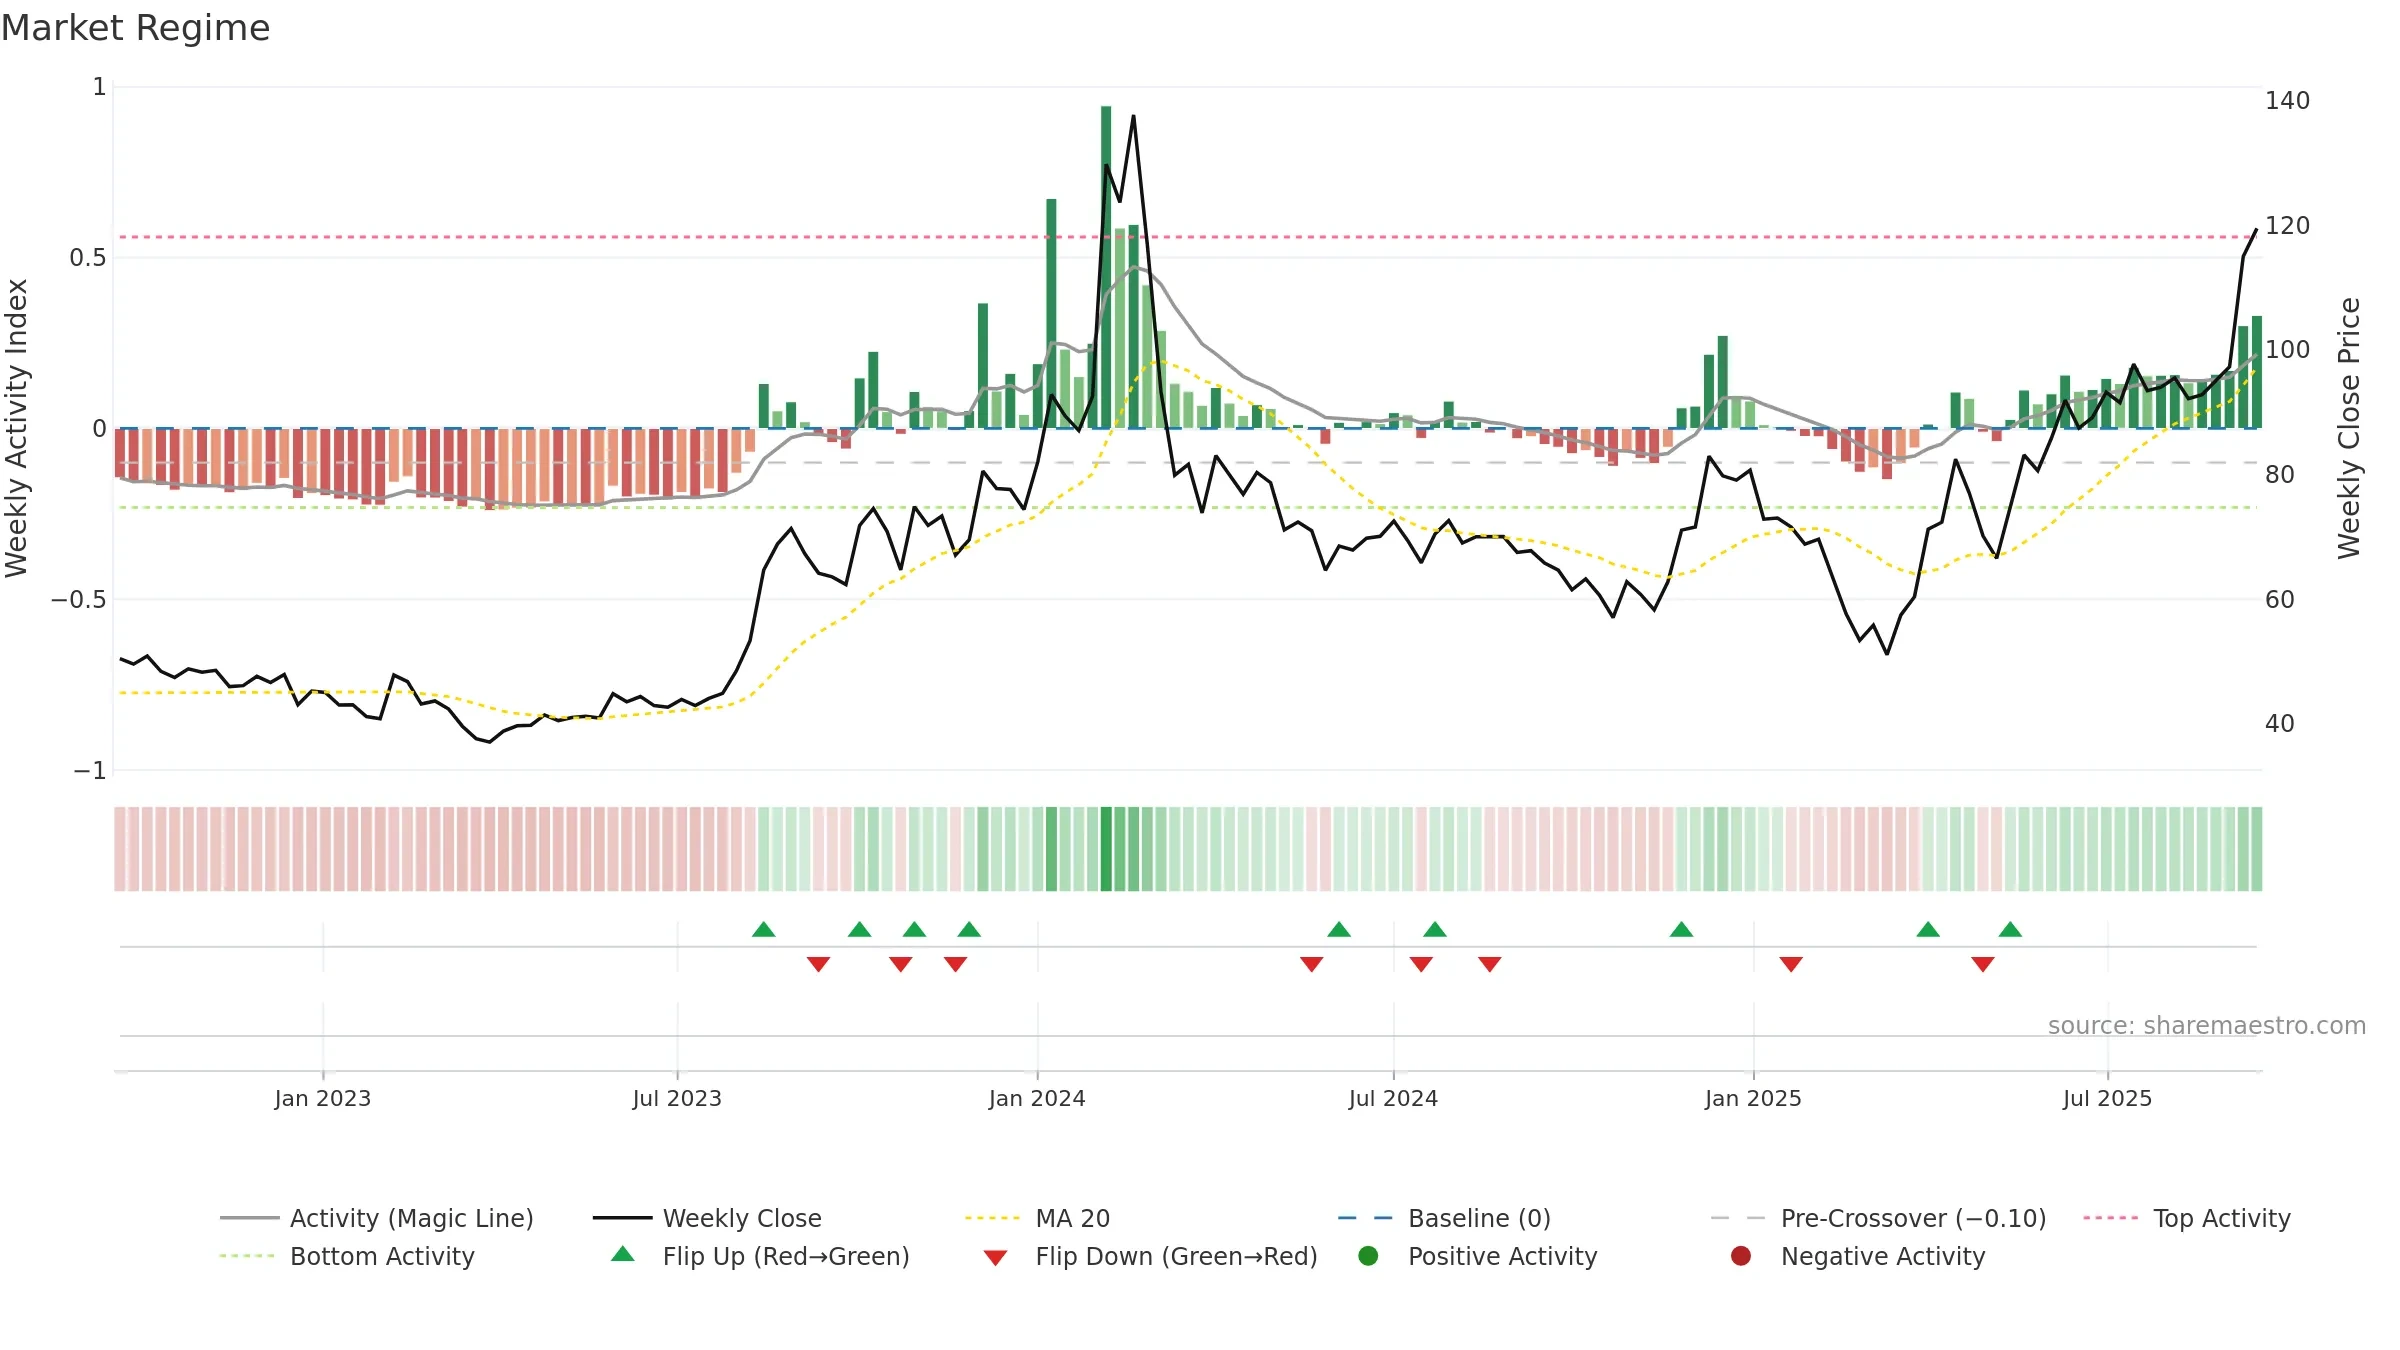This screenshot has height=1350, width=2400.
Task: Click the tallest green activity bar in early 2024
Action: [x=1106, y=267]
